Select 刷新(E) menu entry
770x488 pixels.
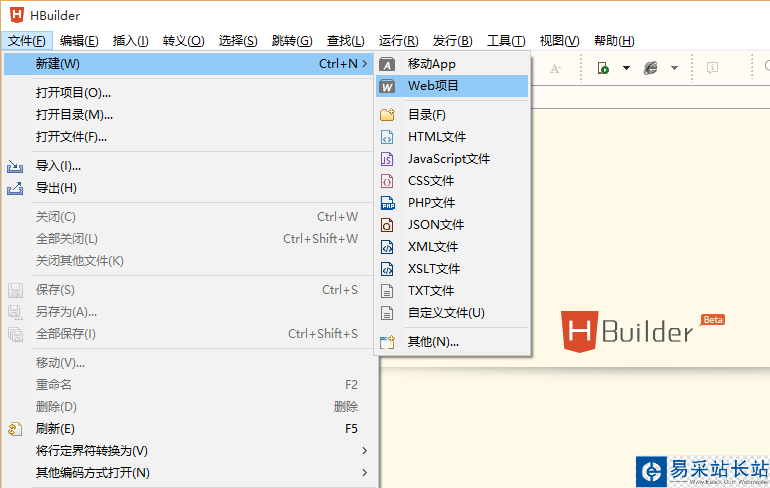(x=189, y=429)
